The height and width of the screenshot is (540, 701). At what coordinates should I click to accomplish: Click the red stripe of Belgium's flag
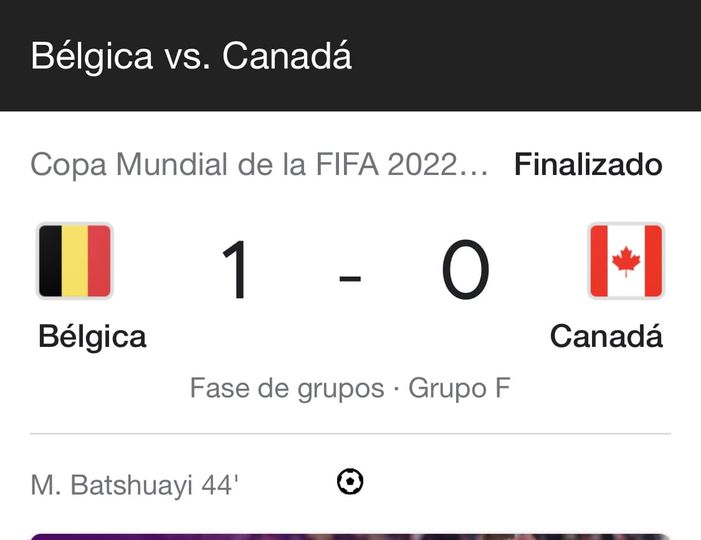[99, 261]
